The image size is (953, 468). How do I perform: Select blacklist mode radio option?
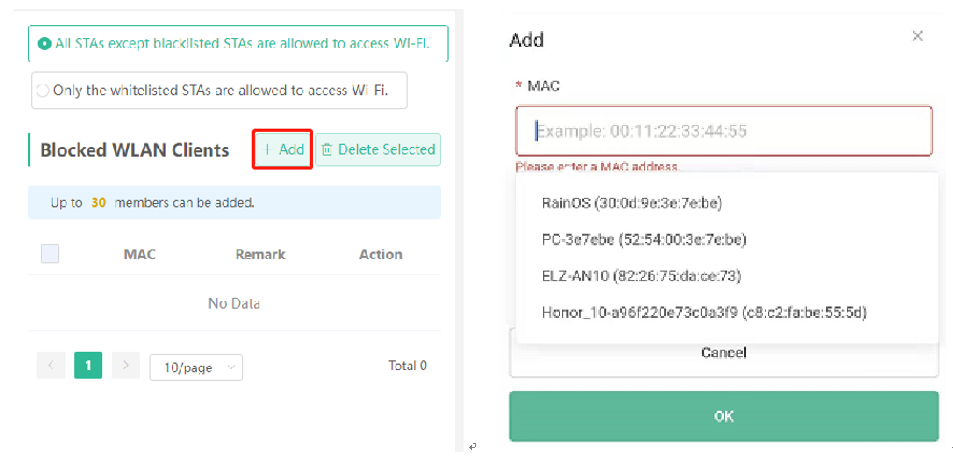[44, 44]
